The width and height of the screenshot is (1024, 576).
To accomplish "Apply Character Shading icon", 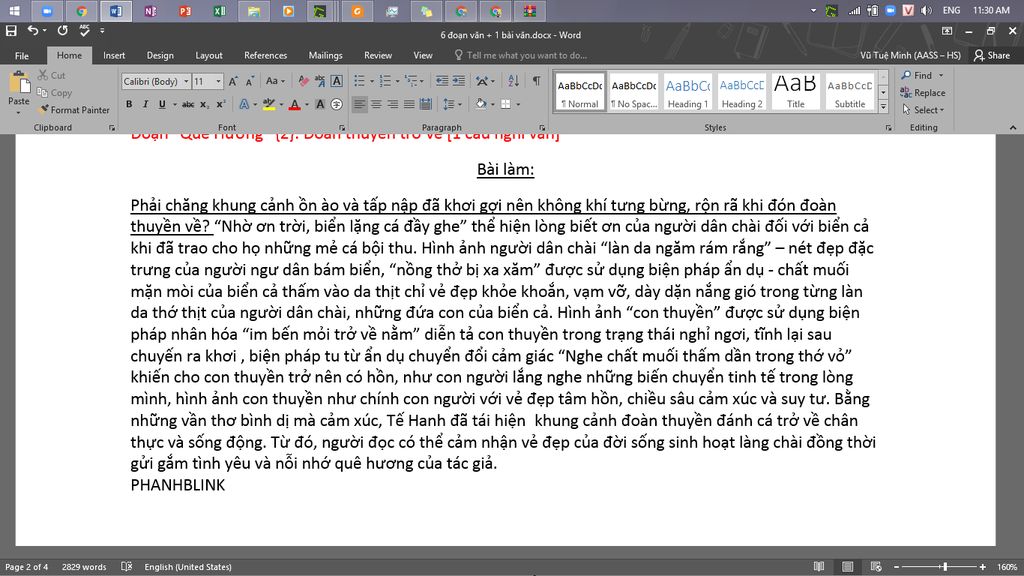I will (x=320, y=104).
